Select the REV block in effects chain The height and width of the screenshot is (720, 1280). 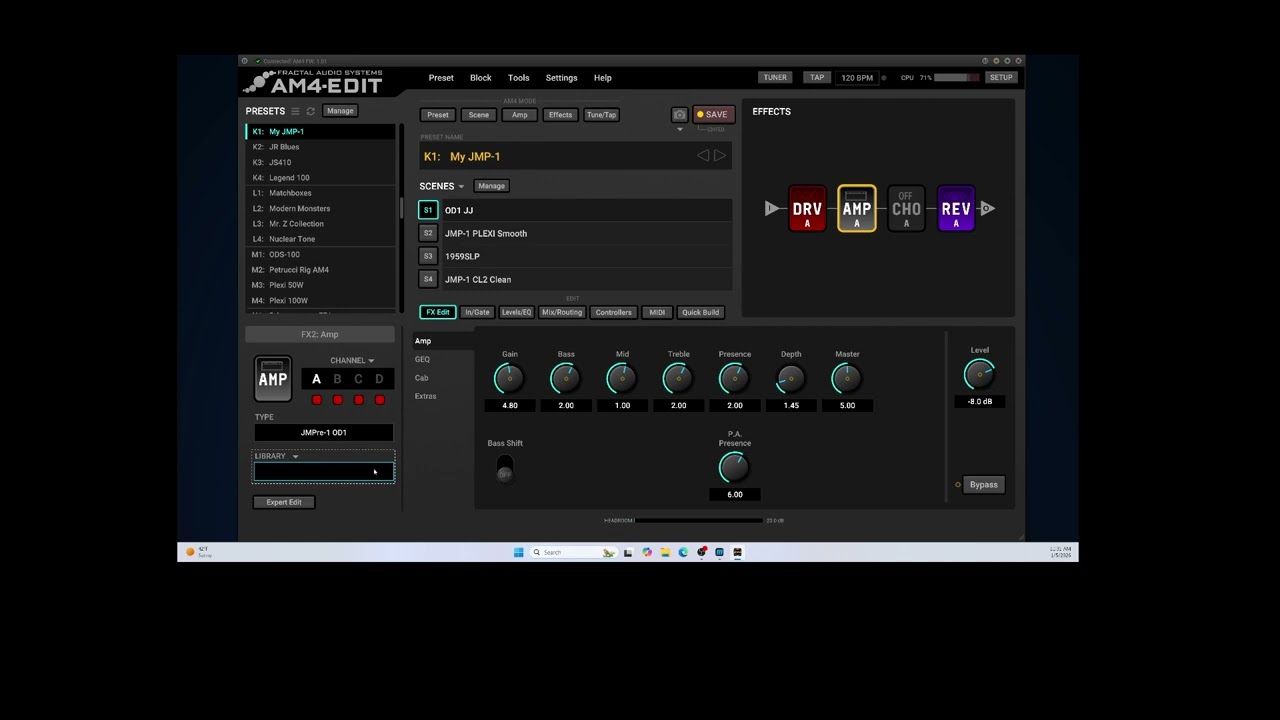956,209
